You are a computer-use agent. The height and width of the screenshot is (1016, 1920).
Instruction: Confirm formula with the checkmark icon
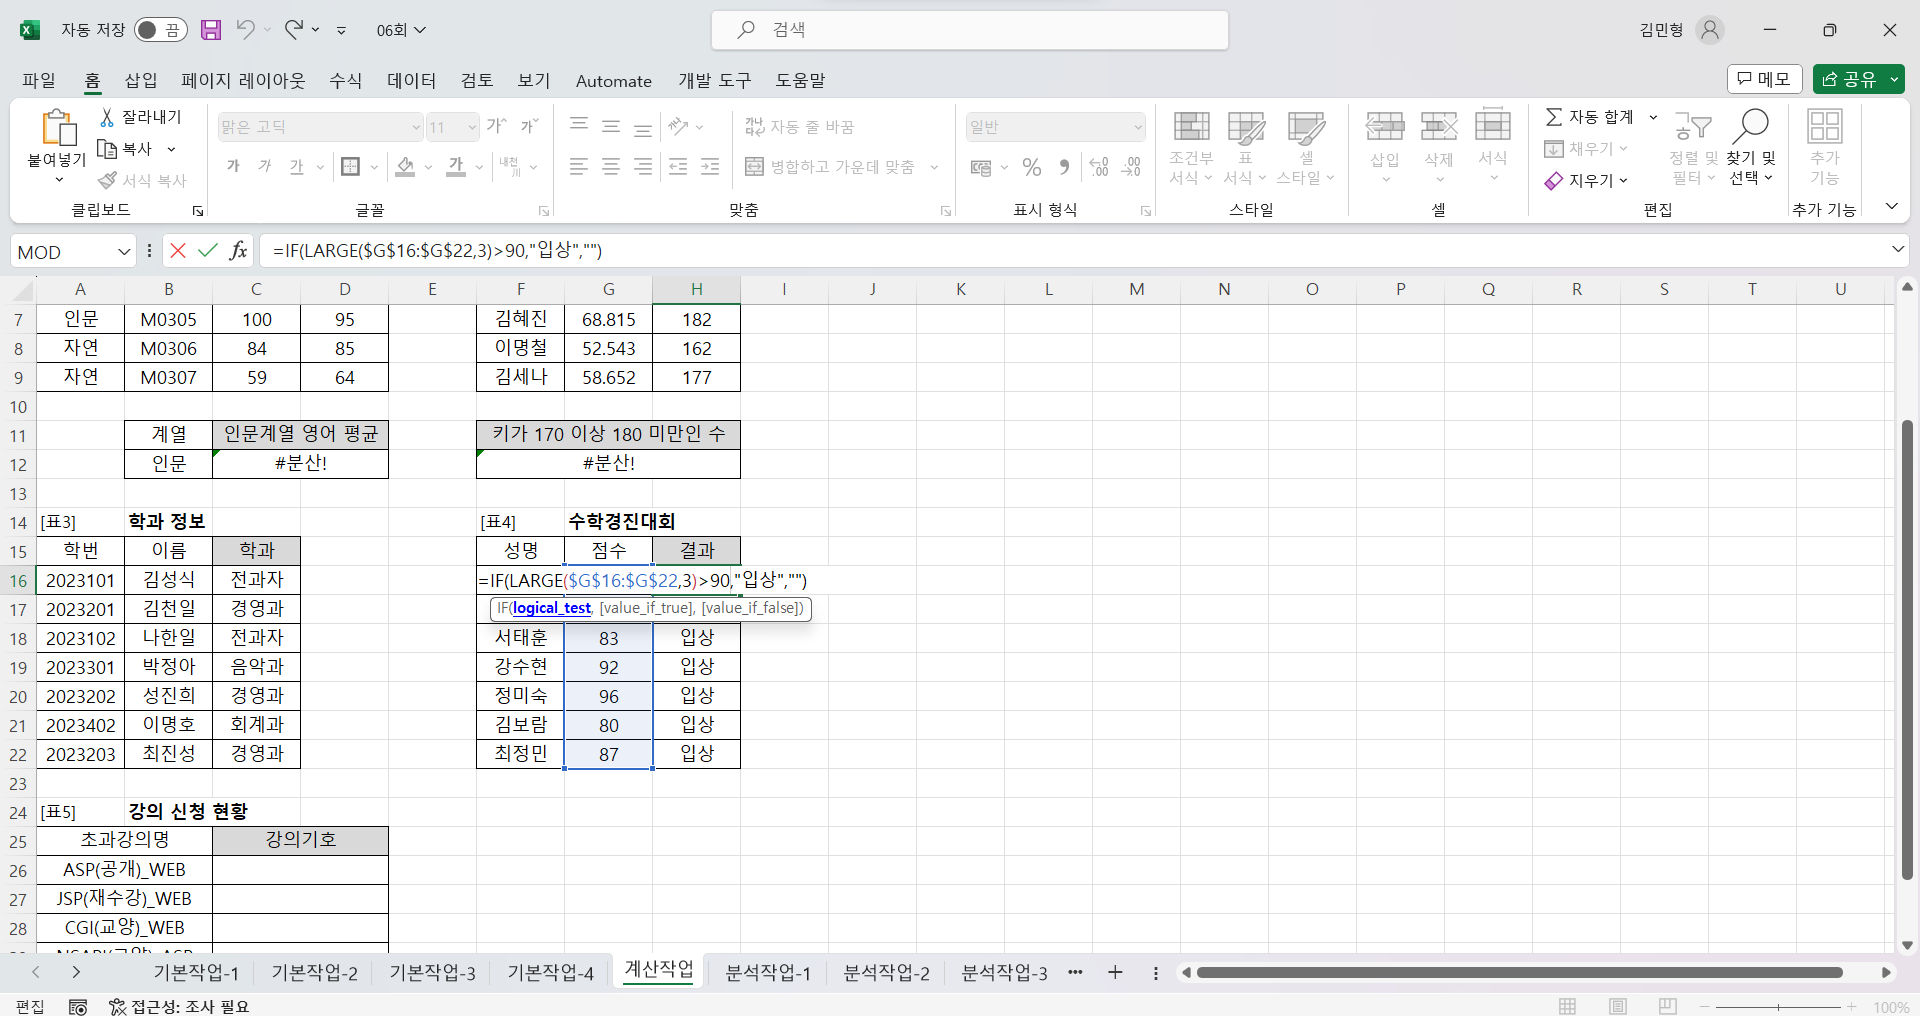[208, 251]
